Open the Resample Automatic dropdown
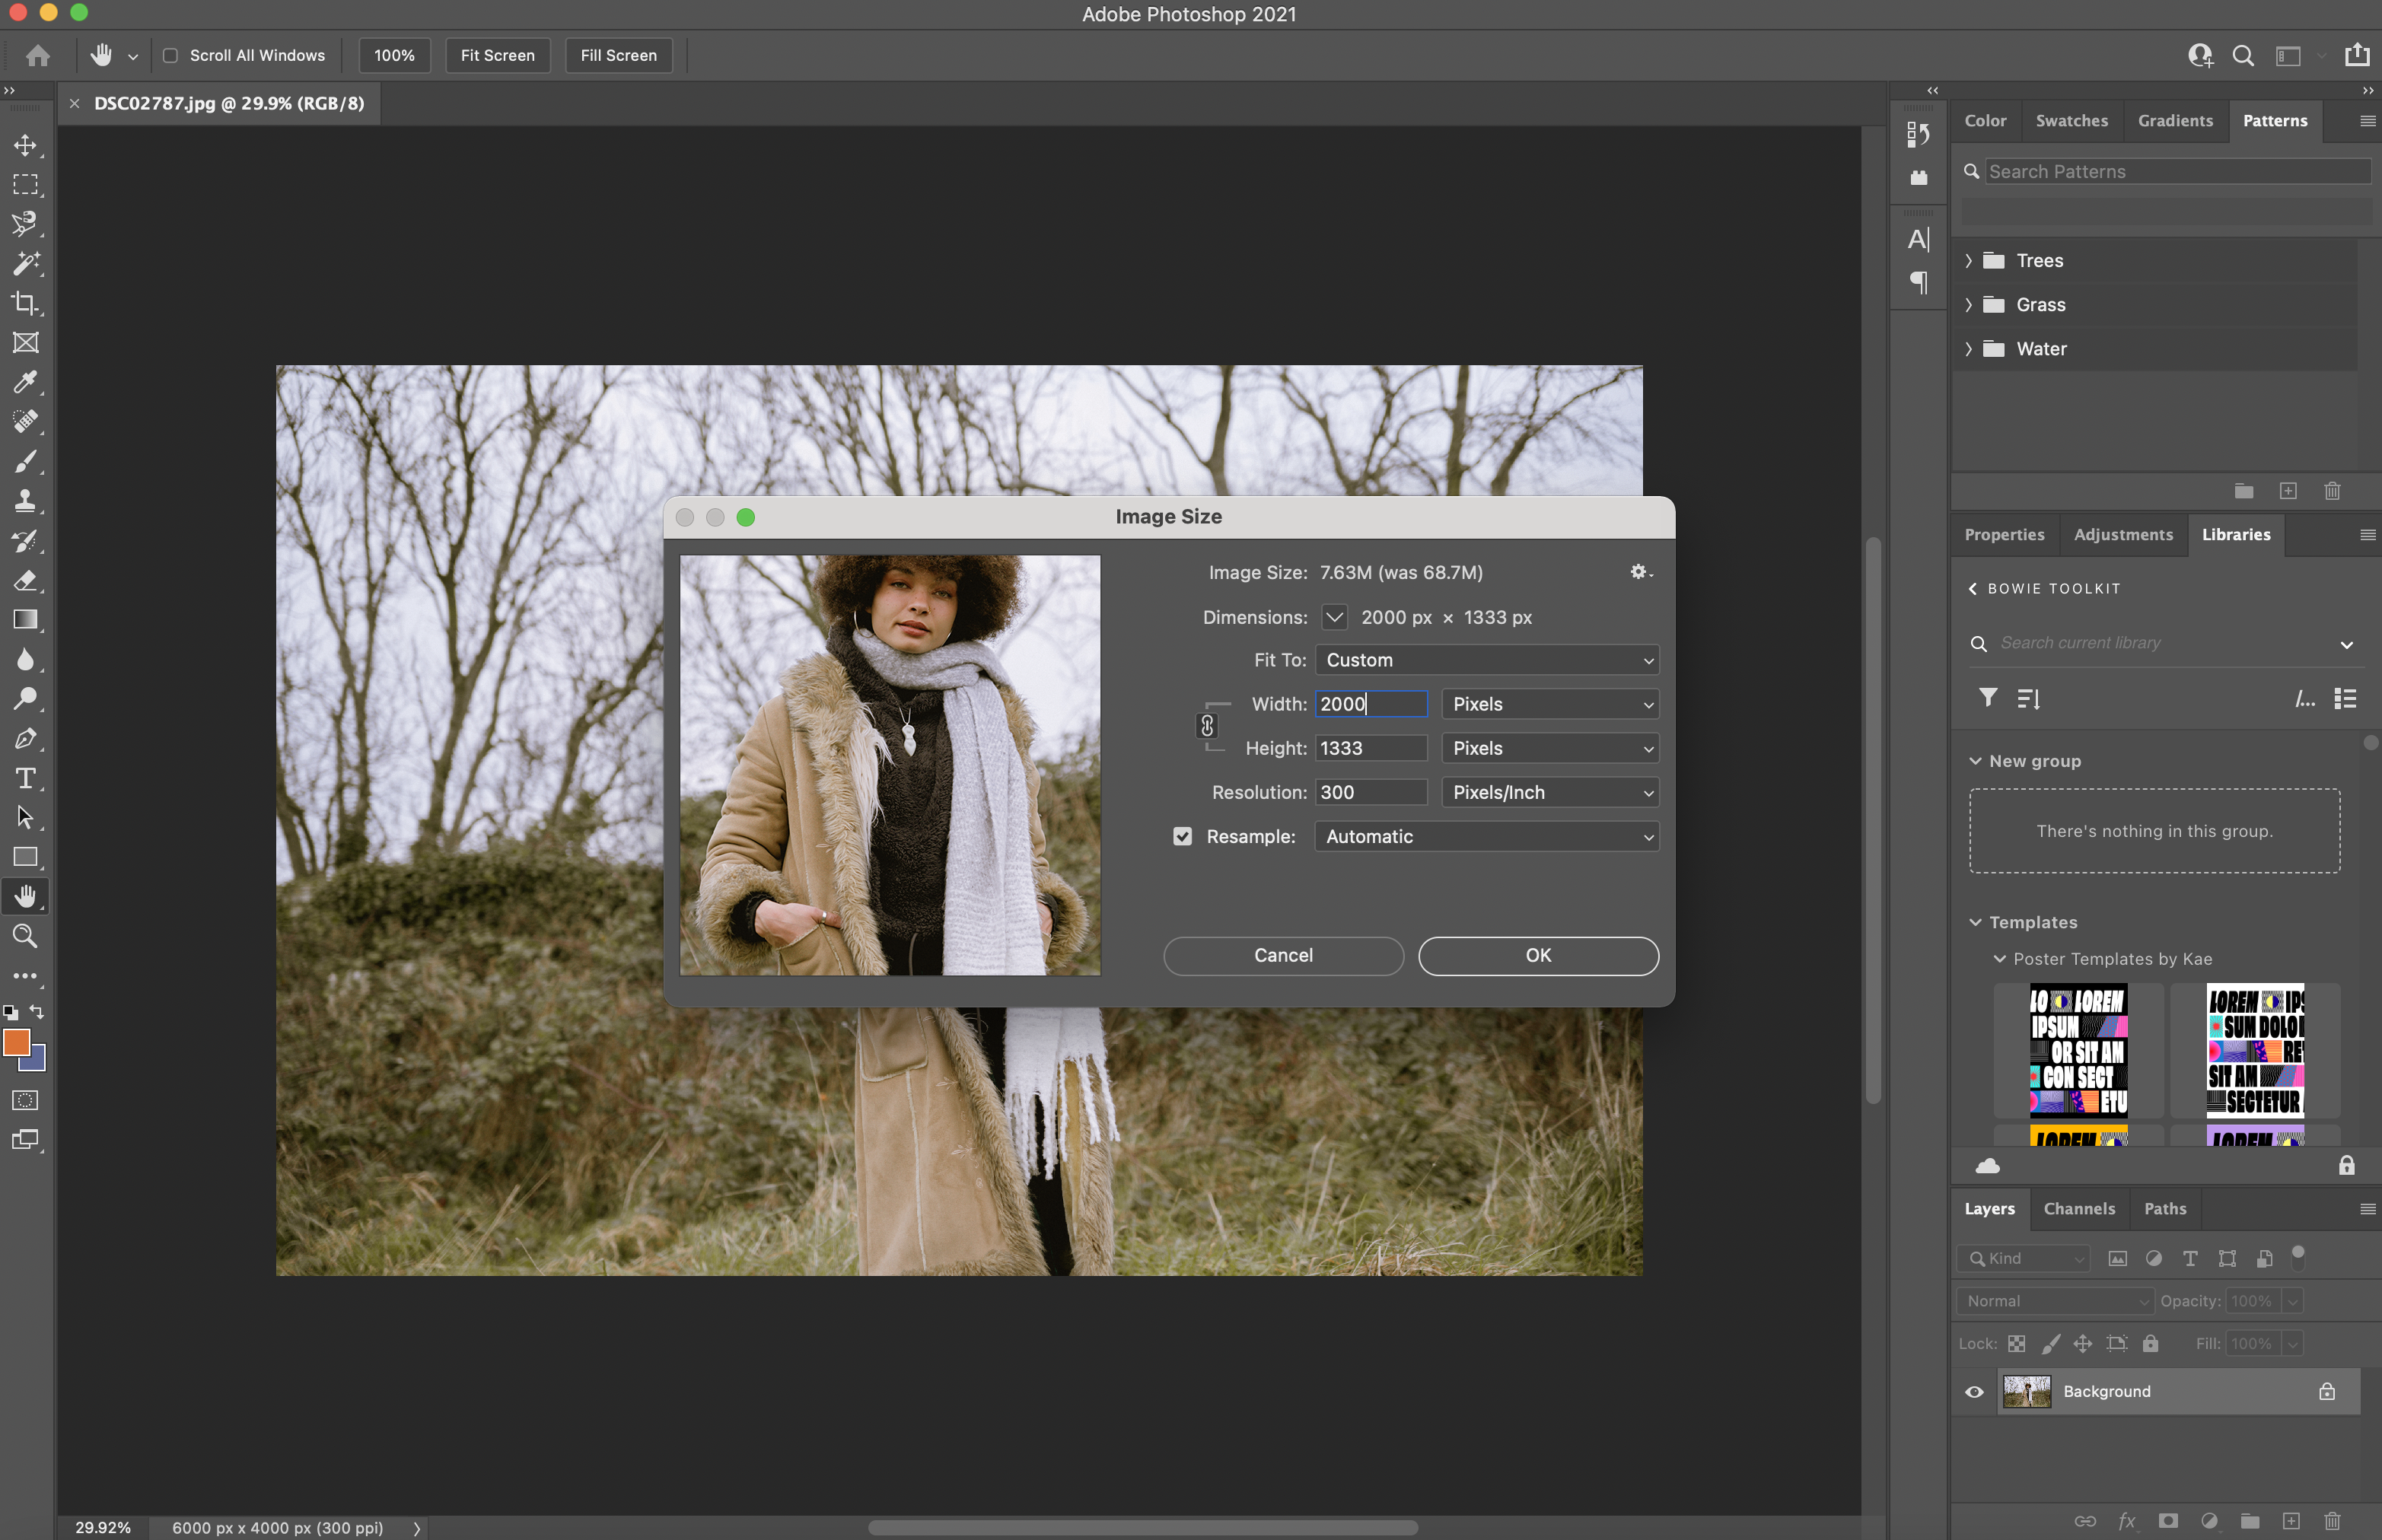2382x1540 pixels. 1486,836
